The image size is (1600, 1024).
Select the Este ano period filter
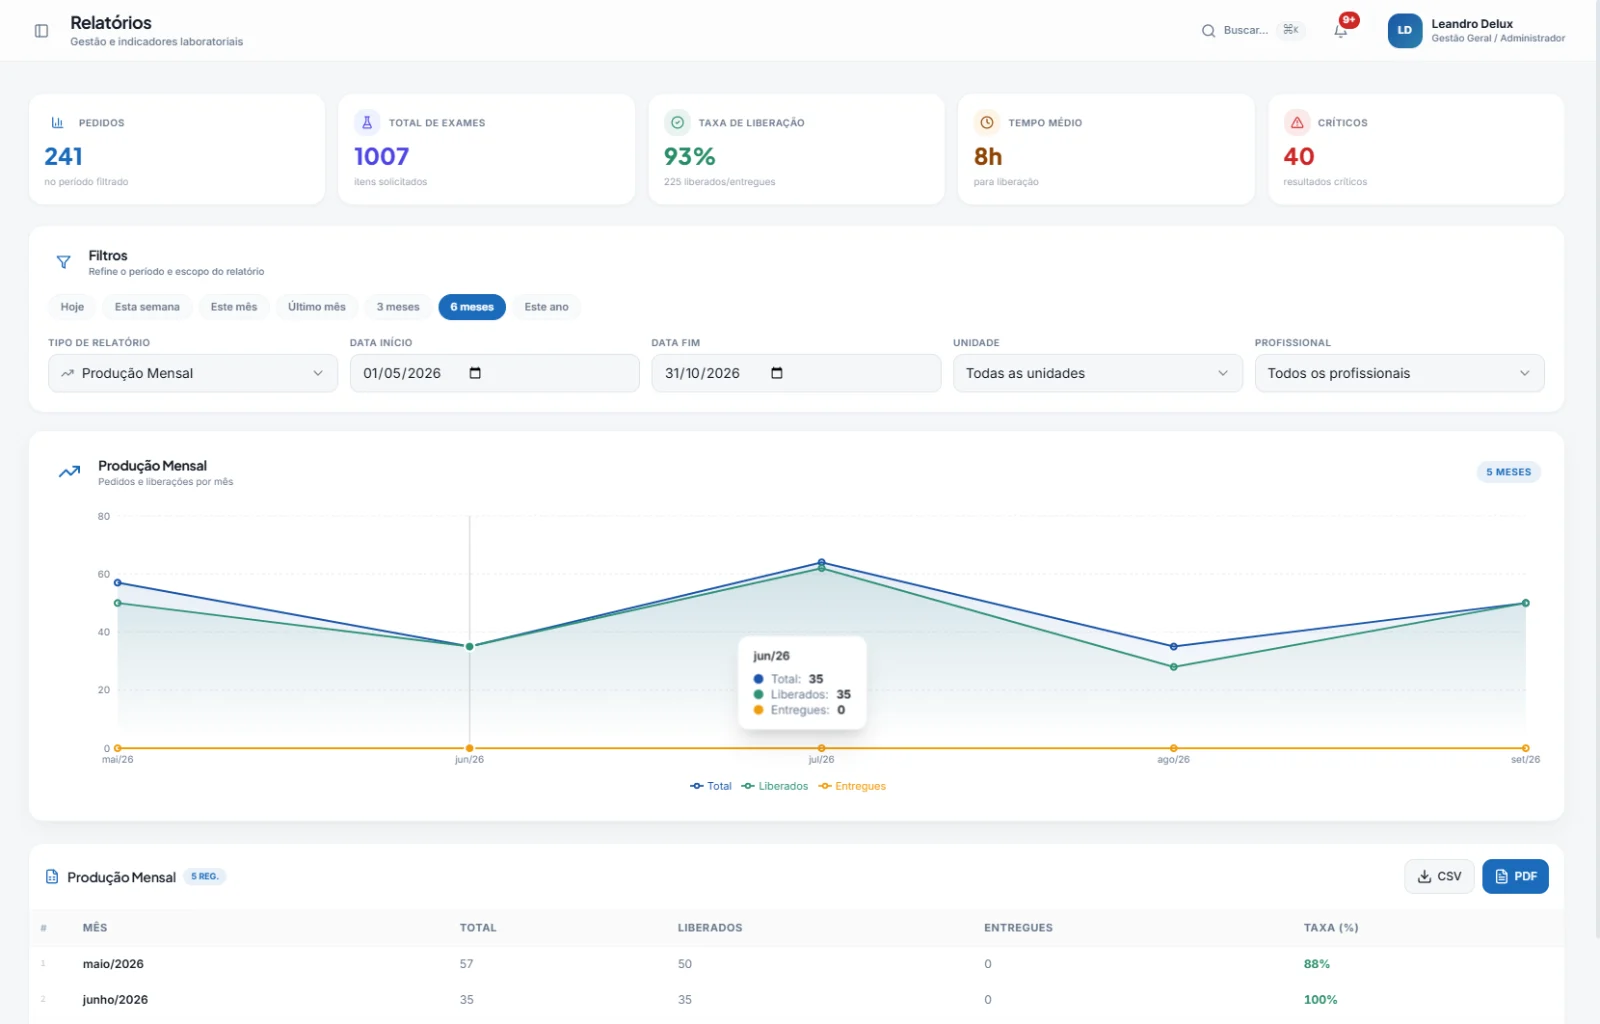546,307
